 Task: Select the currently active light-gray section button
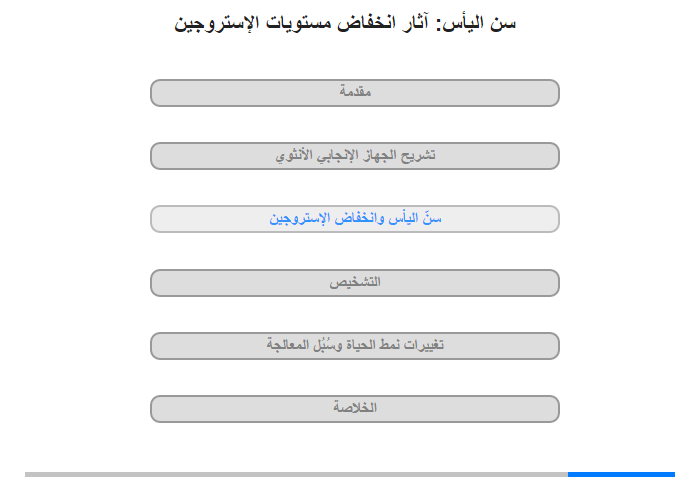click(355, 219)
